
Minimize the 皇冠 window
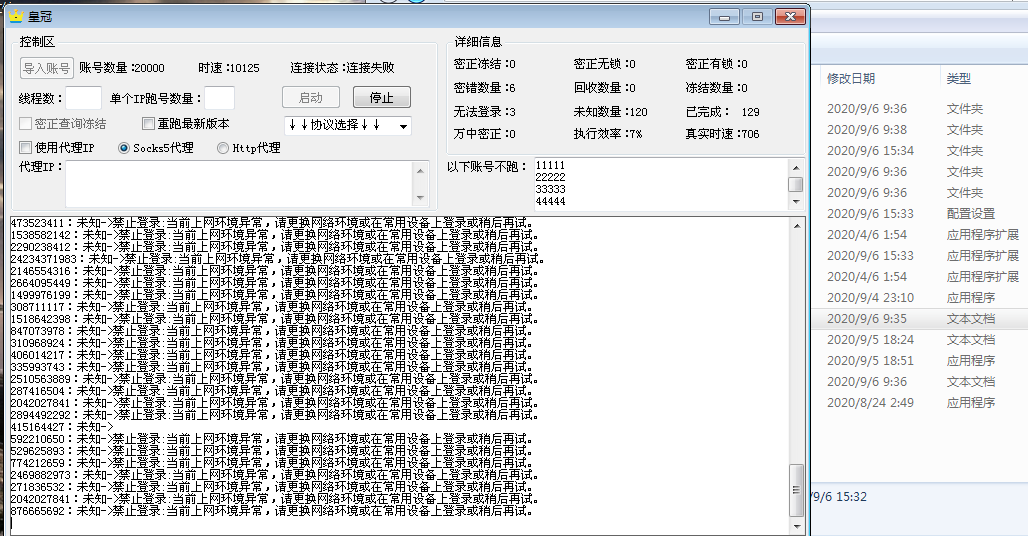[x=726, y=16]
